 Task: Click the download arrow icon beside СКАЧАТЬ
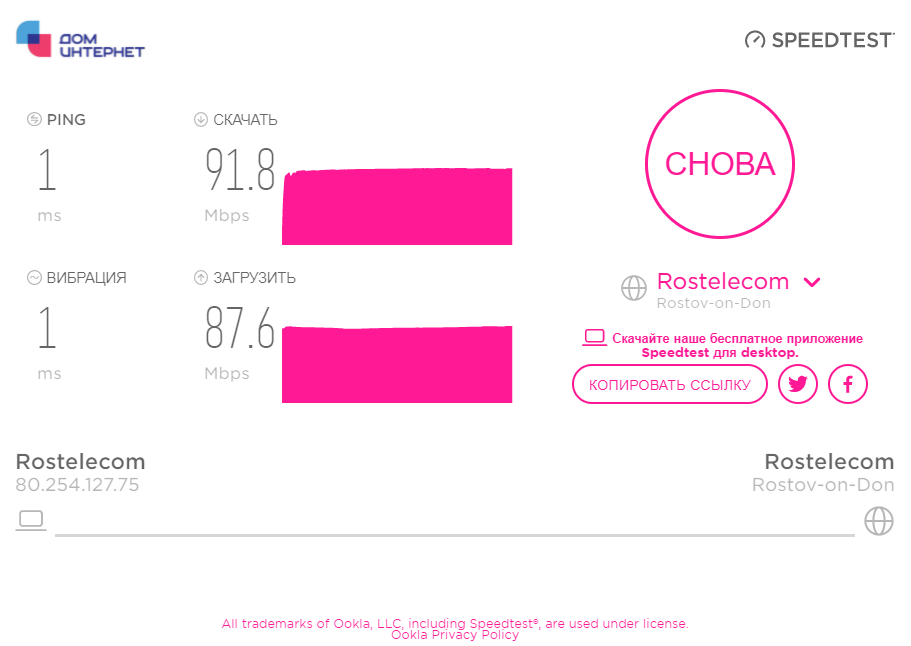tap(200, 119)
